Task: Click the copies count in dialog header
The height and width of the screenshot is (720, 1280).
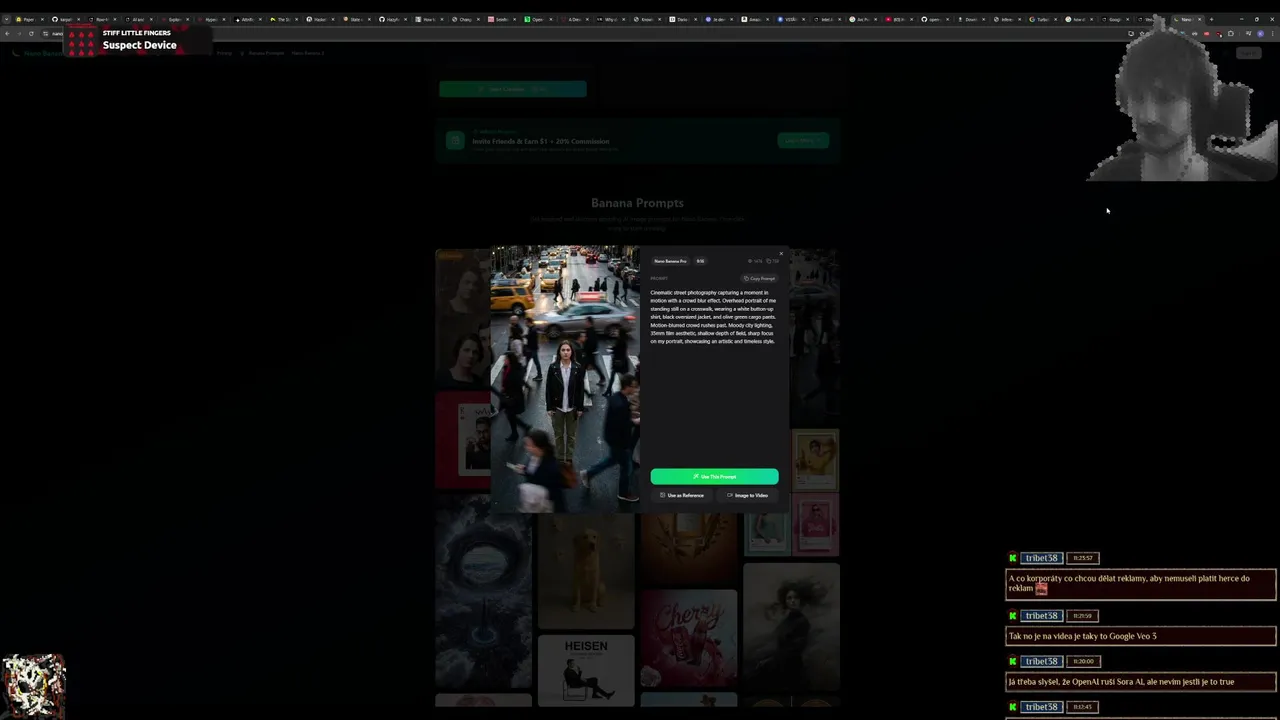Action: [772, 261]
